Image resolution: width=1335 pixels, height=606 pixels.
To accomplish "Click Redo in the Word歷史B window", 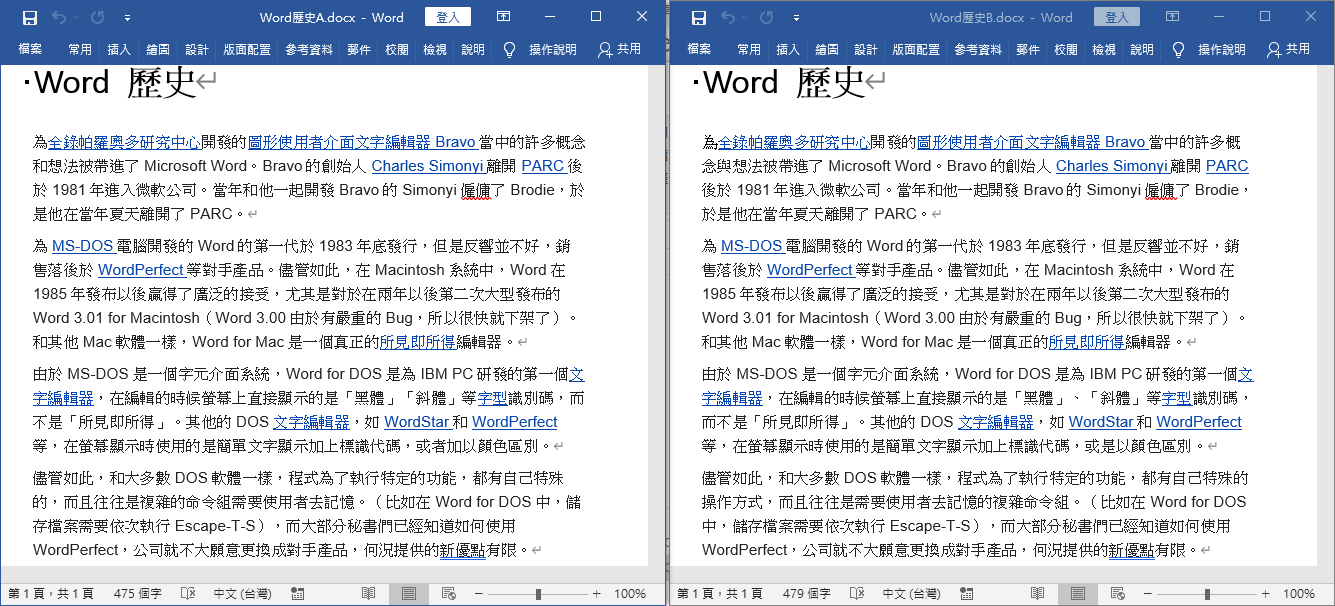I will click(766, 17).
